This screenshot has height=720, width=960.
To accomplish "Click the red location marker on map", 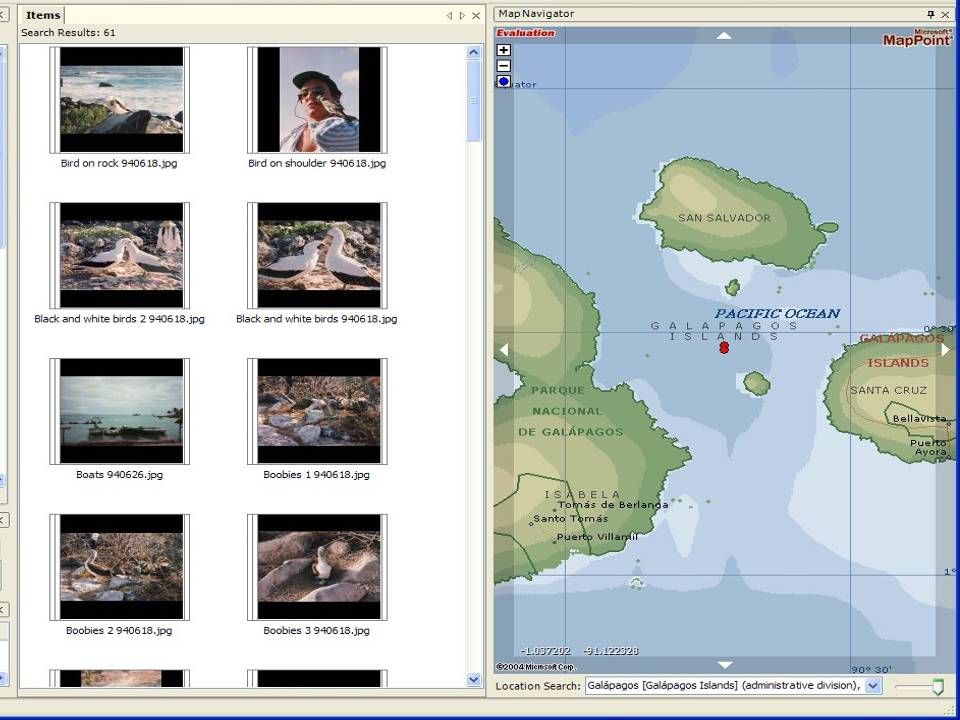I will point(724,348).
